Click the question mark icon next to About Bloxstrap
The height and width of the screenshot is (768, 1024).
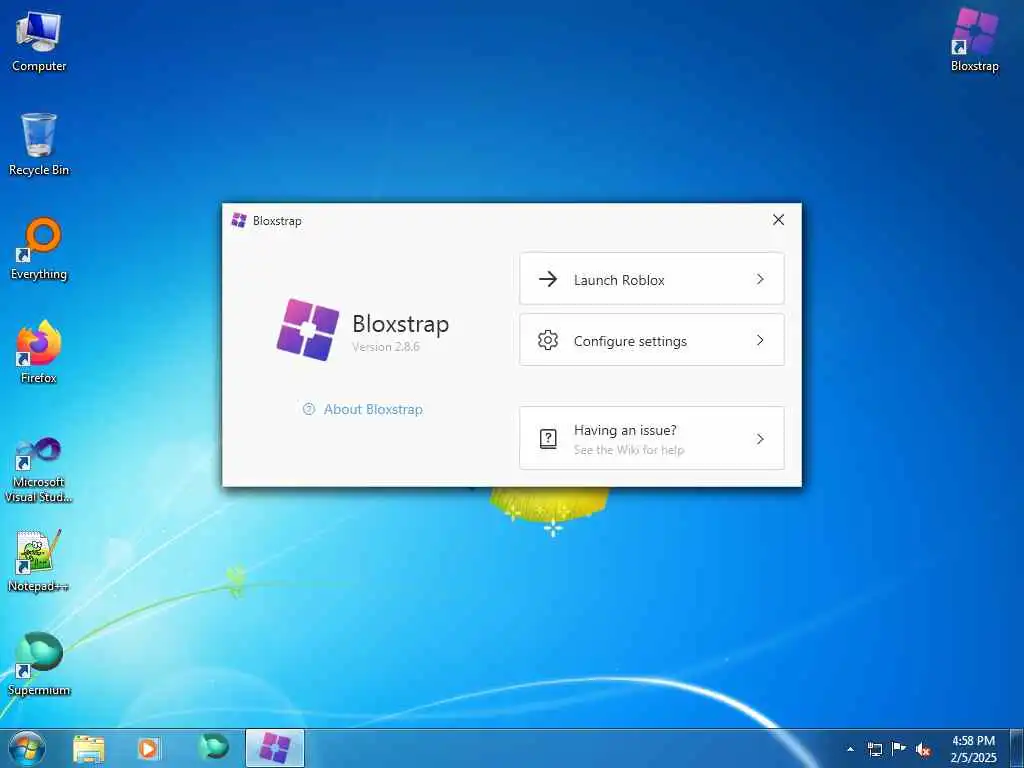point(309,409)
